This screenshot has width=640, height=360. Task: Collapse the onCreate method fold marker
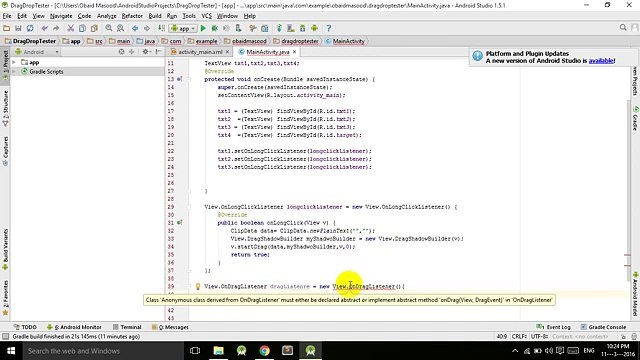(x=189, y=79)
